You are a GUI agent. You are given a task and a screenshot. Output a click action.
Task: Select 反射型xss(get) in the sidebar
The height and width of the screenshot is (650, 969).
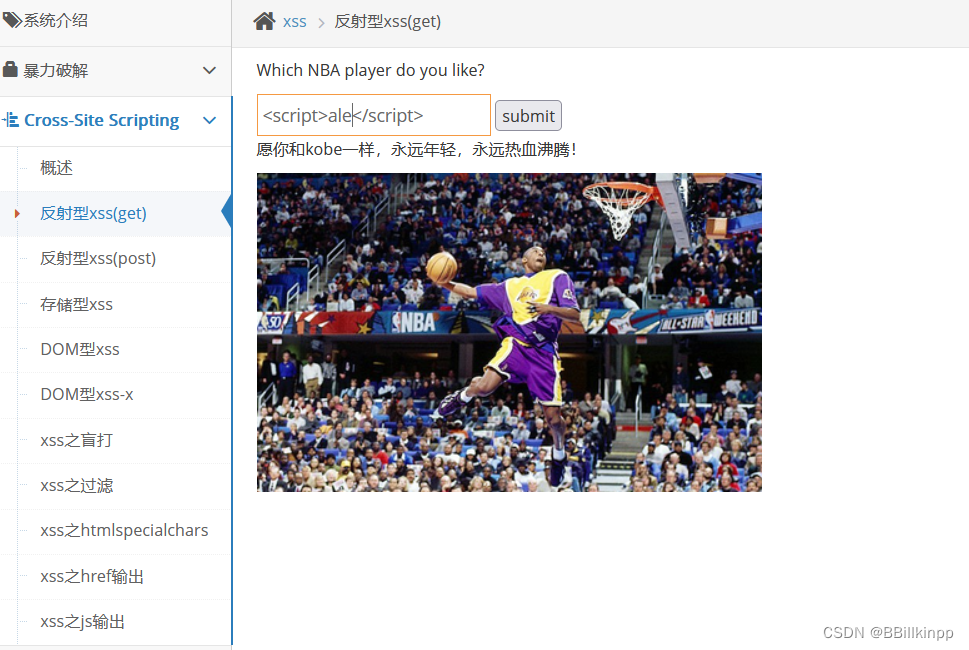pyautogui.click(x=93, y=213)
